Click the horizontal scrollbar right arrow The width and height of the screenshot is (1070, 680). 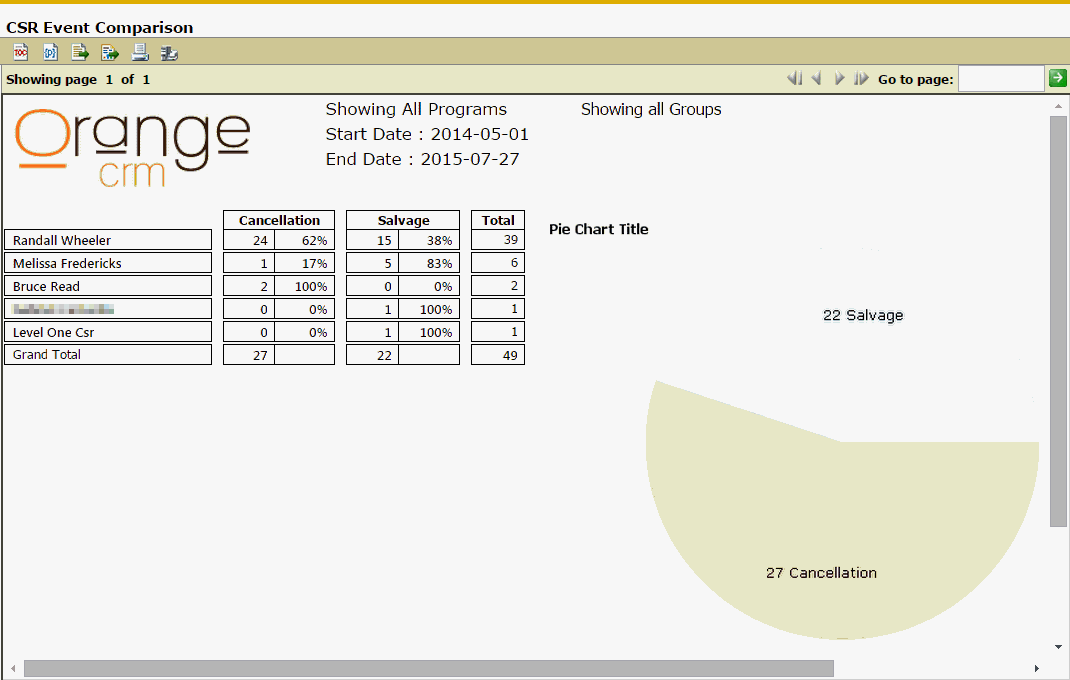click(x=1036, y=668)
